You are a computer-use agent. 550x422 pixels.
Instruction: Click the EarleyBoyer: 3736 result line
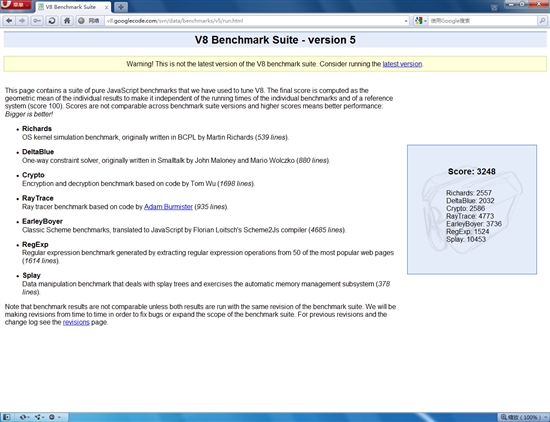click(474, 224)
